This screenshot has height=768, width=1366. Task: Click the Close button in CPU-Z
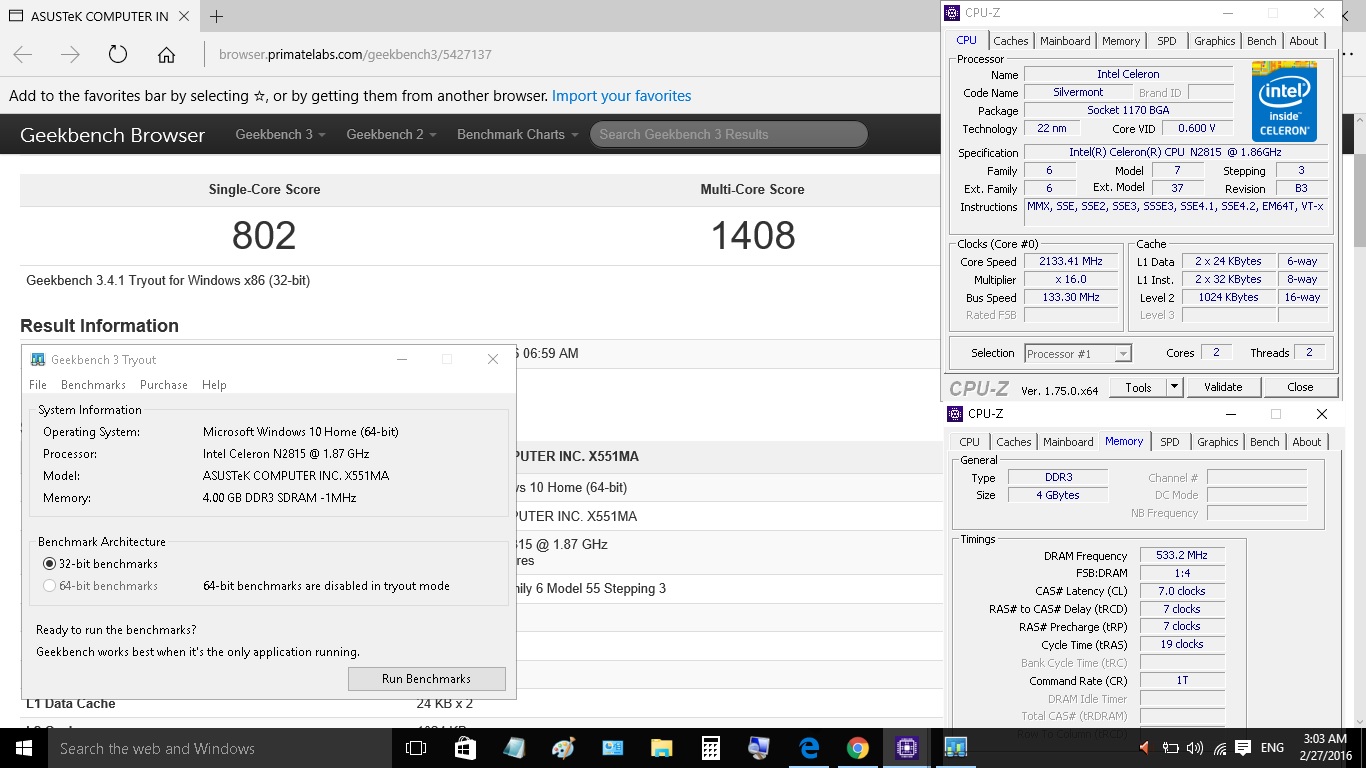tap(1301, 387)
